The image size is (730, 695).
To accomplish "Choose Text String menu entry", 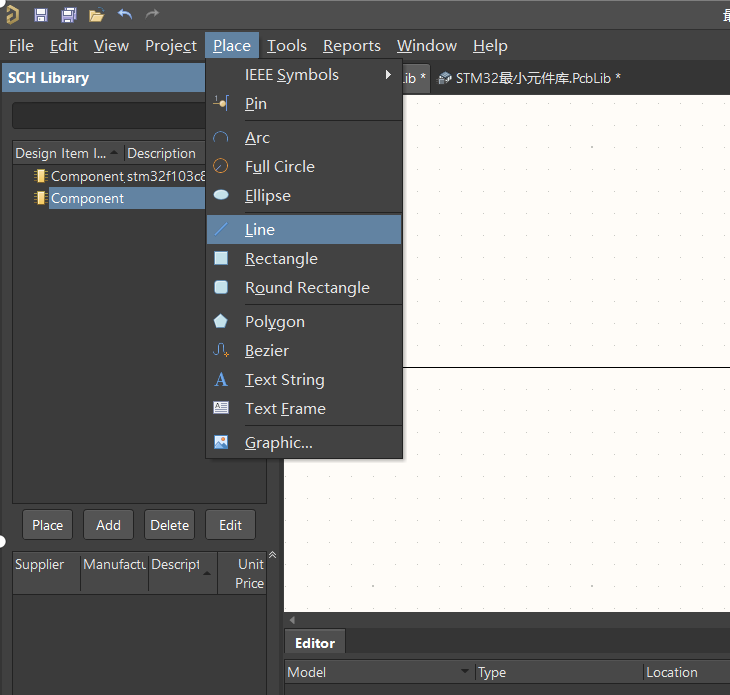I will (x=304, y=379).
